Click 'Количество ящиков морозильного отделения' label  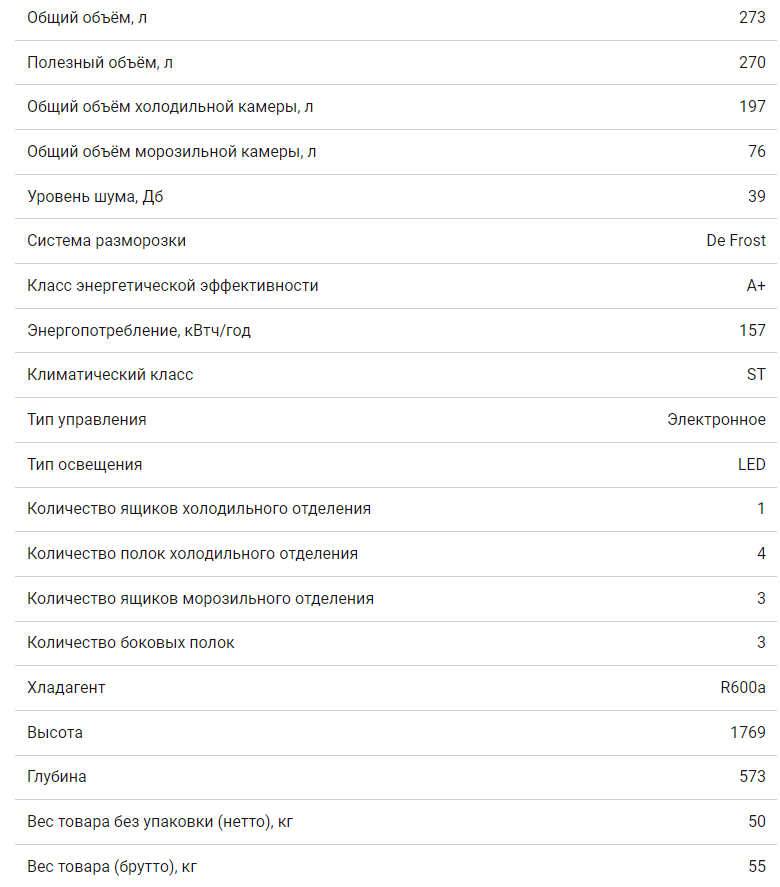201,599
